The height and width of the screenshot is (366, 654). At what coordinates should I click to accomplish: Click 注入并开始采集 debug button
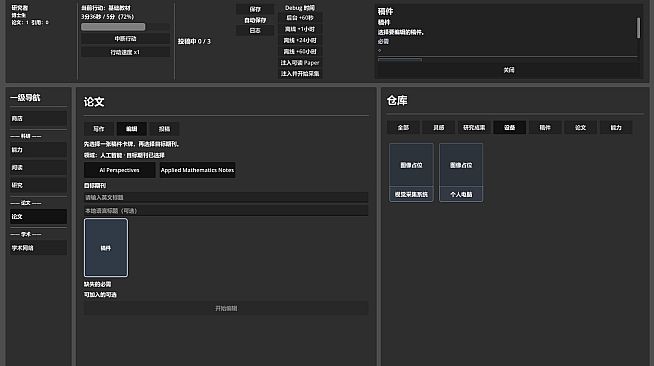point(300,74)
